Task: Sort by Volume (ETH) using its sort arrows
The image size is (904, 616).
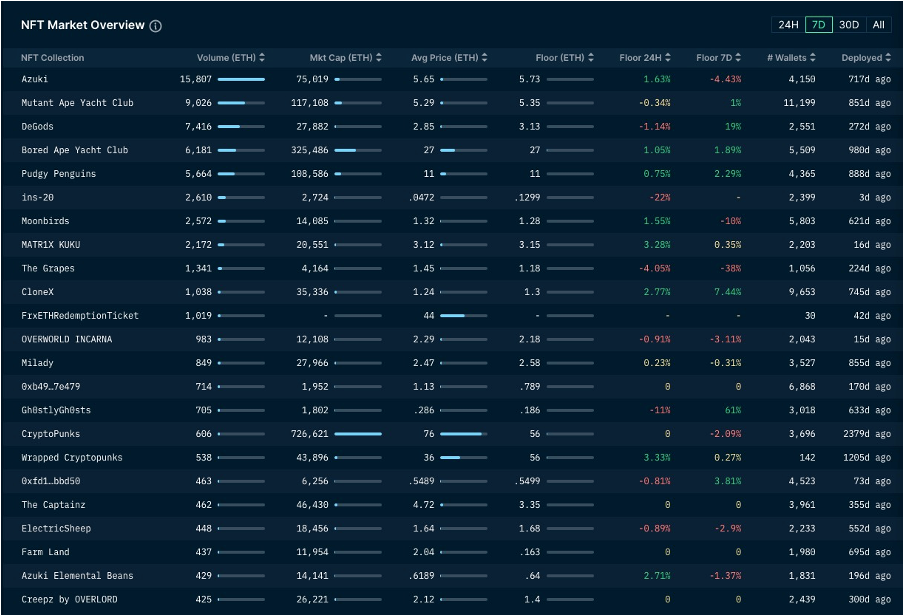Action: coord(262,58)
